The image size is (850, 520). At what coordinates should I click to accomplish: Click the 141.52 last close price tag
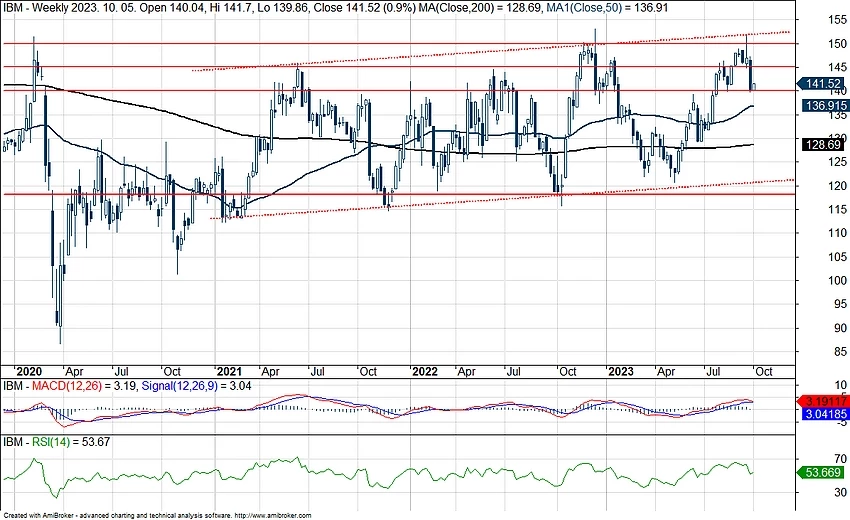pos(820,84)
